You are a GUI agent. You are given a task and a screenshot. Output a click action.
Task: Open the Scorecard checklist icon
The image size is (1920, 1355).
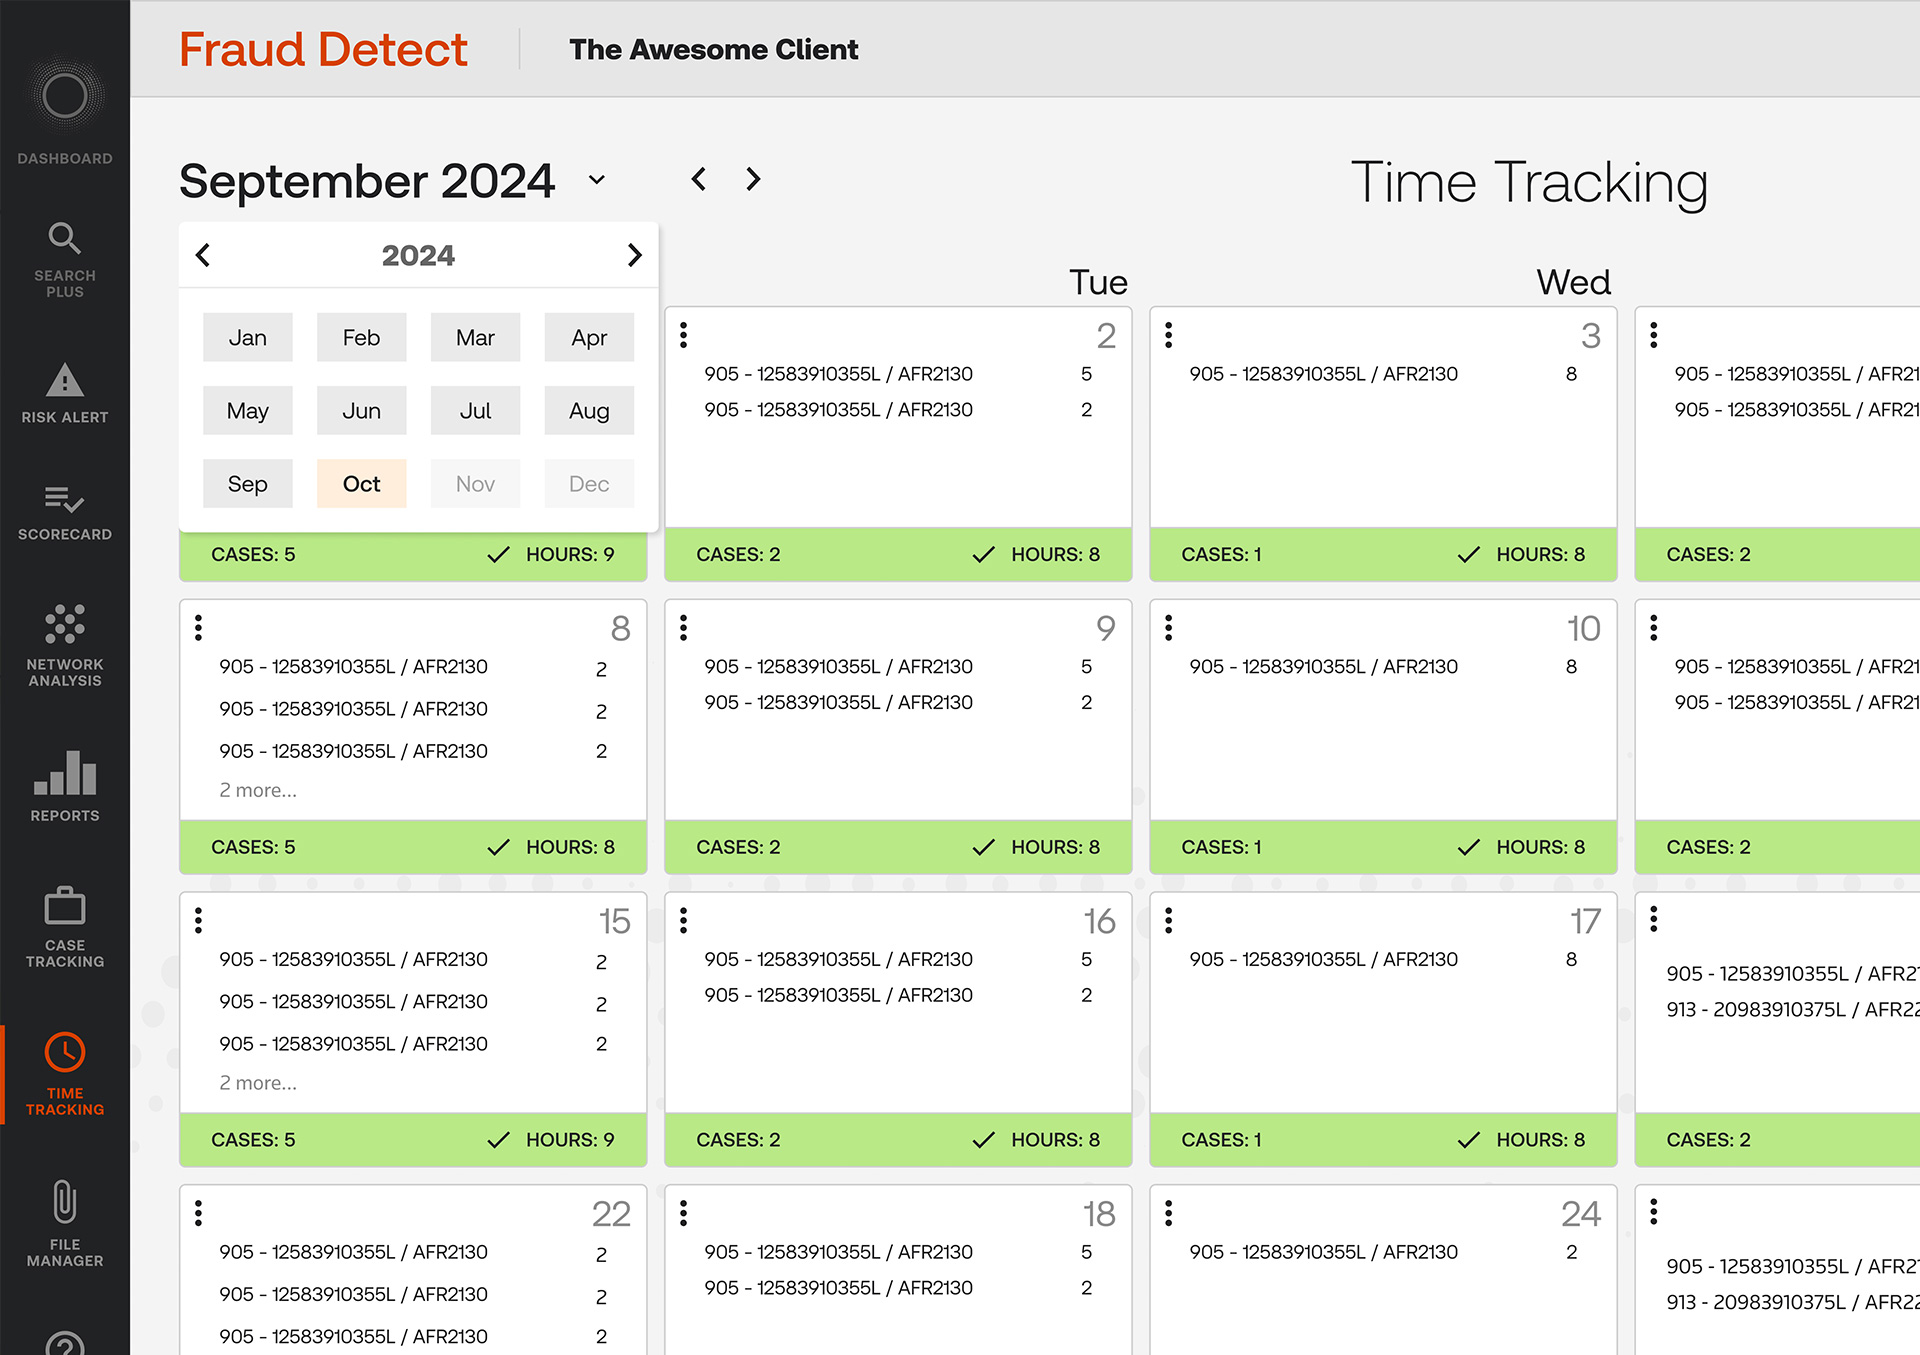(65, 499)
